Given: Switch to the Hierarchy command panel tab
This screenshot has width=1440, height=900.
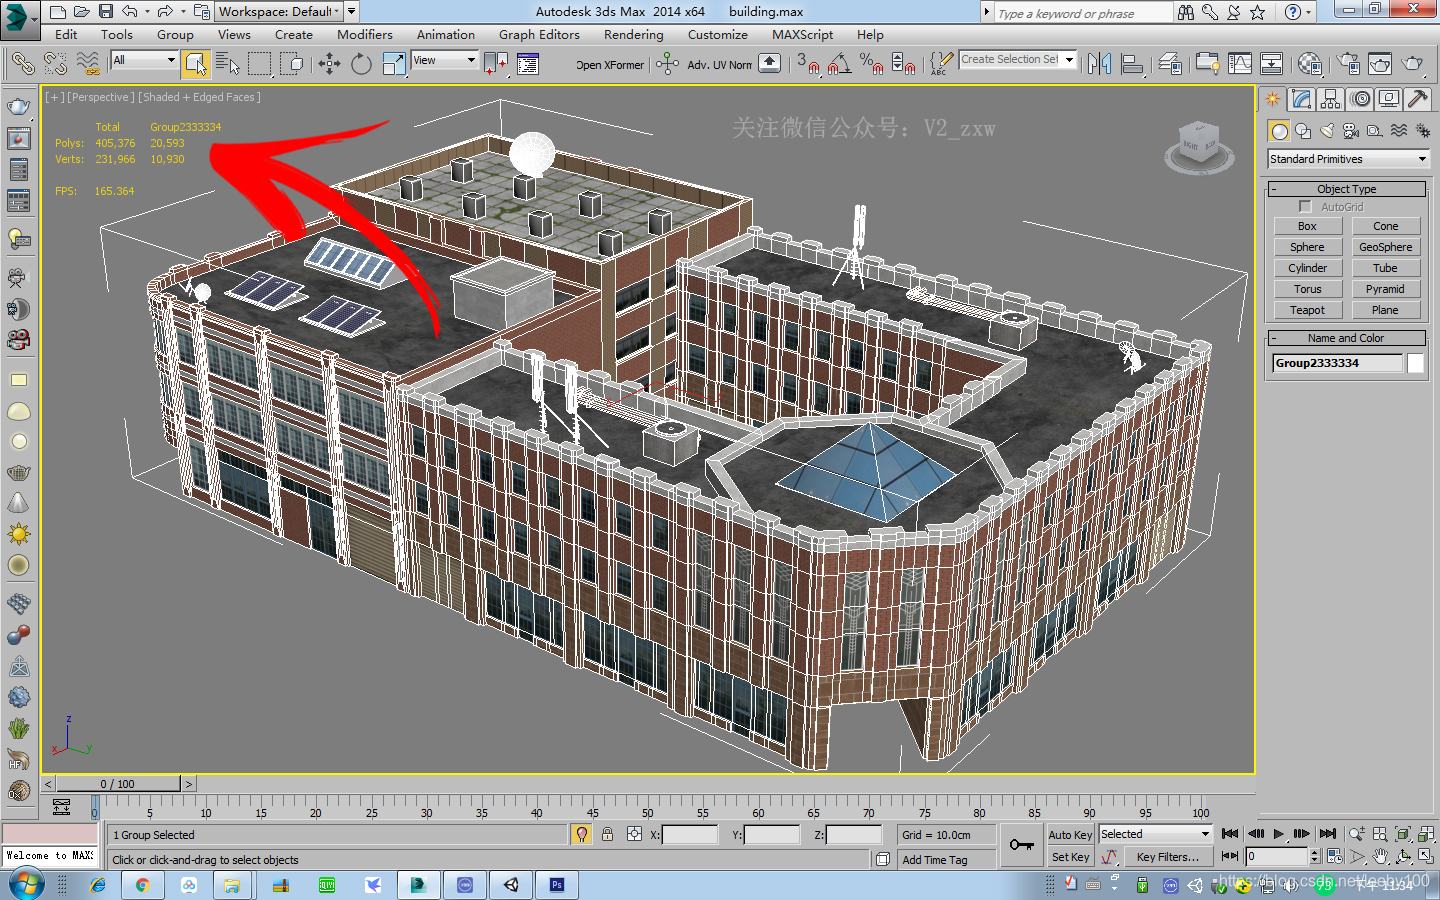Looking at the screenshot, I should 1330,99.
